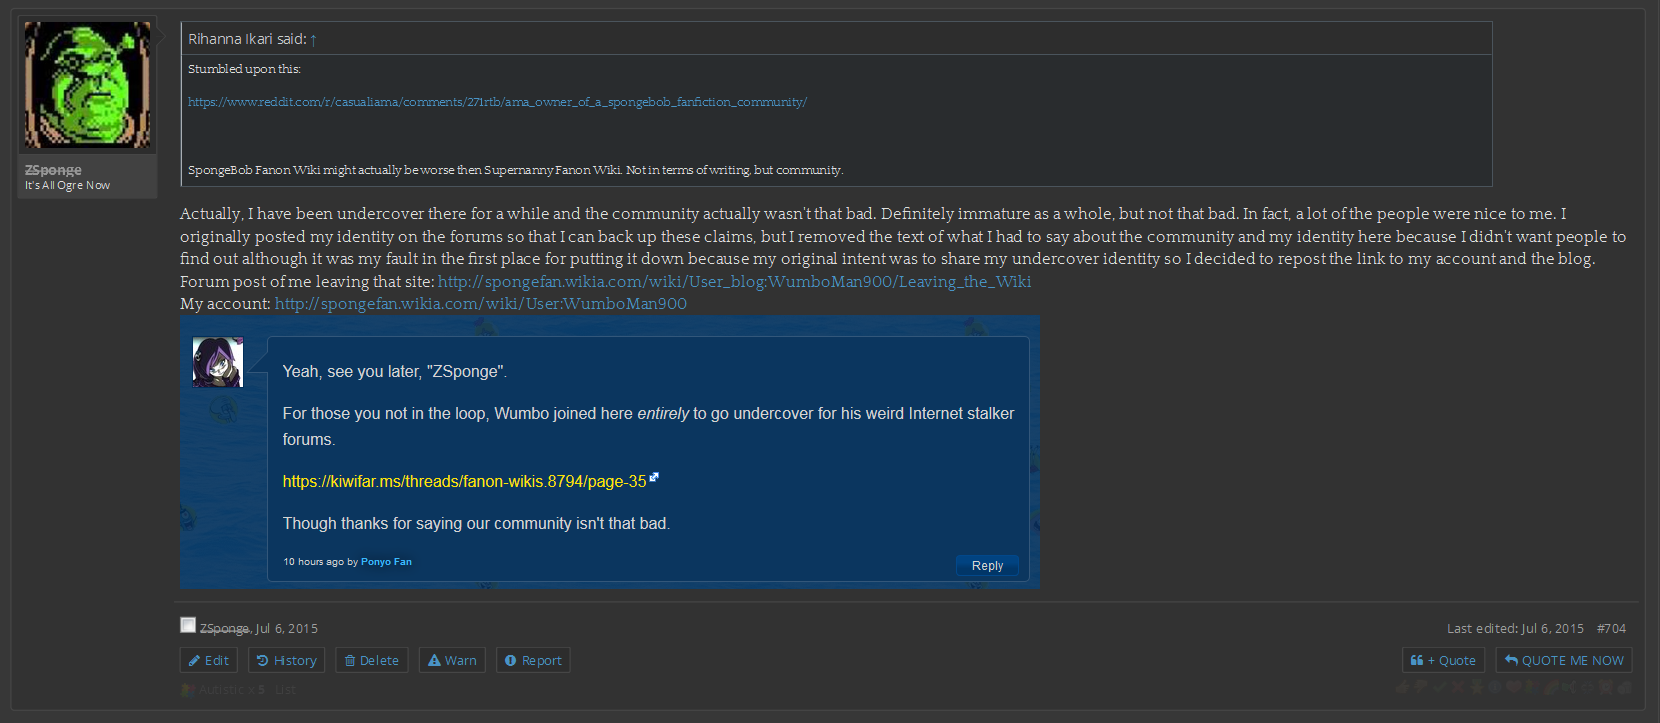This screenshot has width=1660, height=723.
Task: Delete the post via the trash button
Action: click(x=371, y=660)
